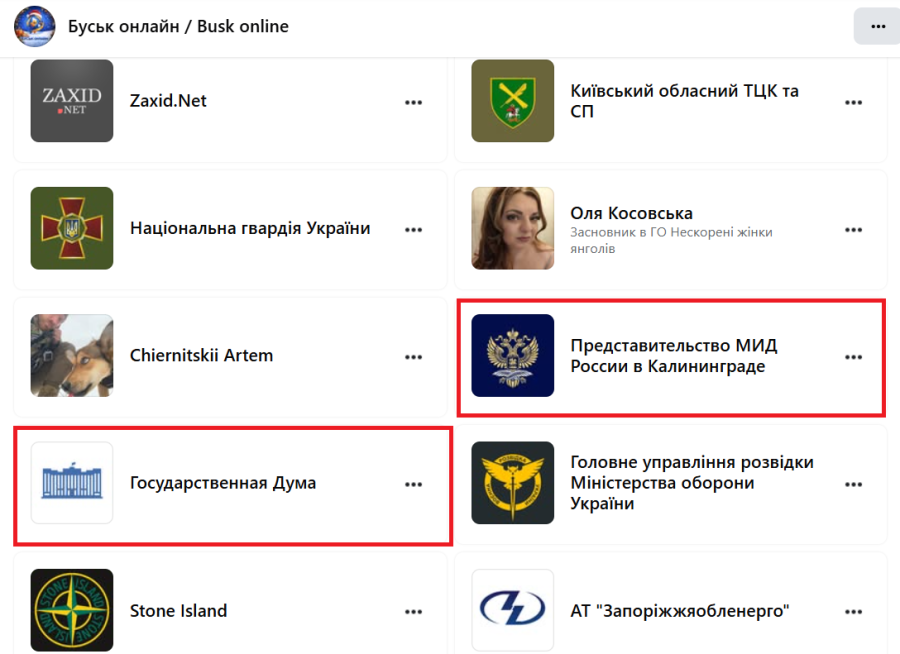Image resolution: width=900 pixels, height=654 pixels.
Task: Open more options for Національна гвардія України
Action: pos(413,230)
